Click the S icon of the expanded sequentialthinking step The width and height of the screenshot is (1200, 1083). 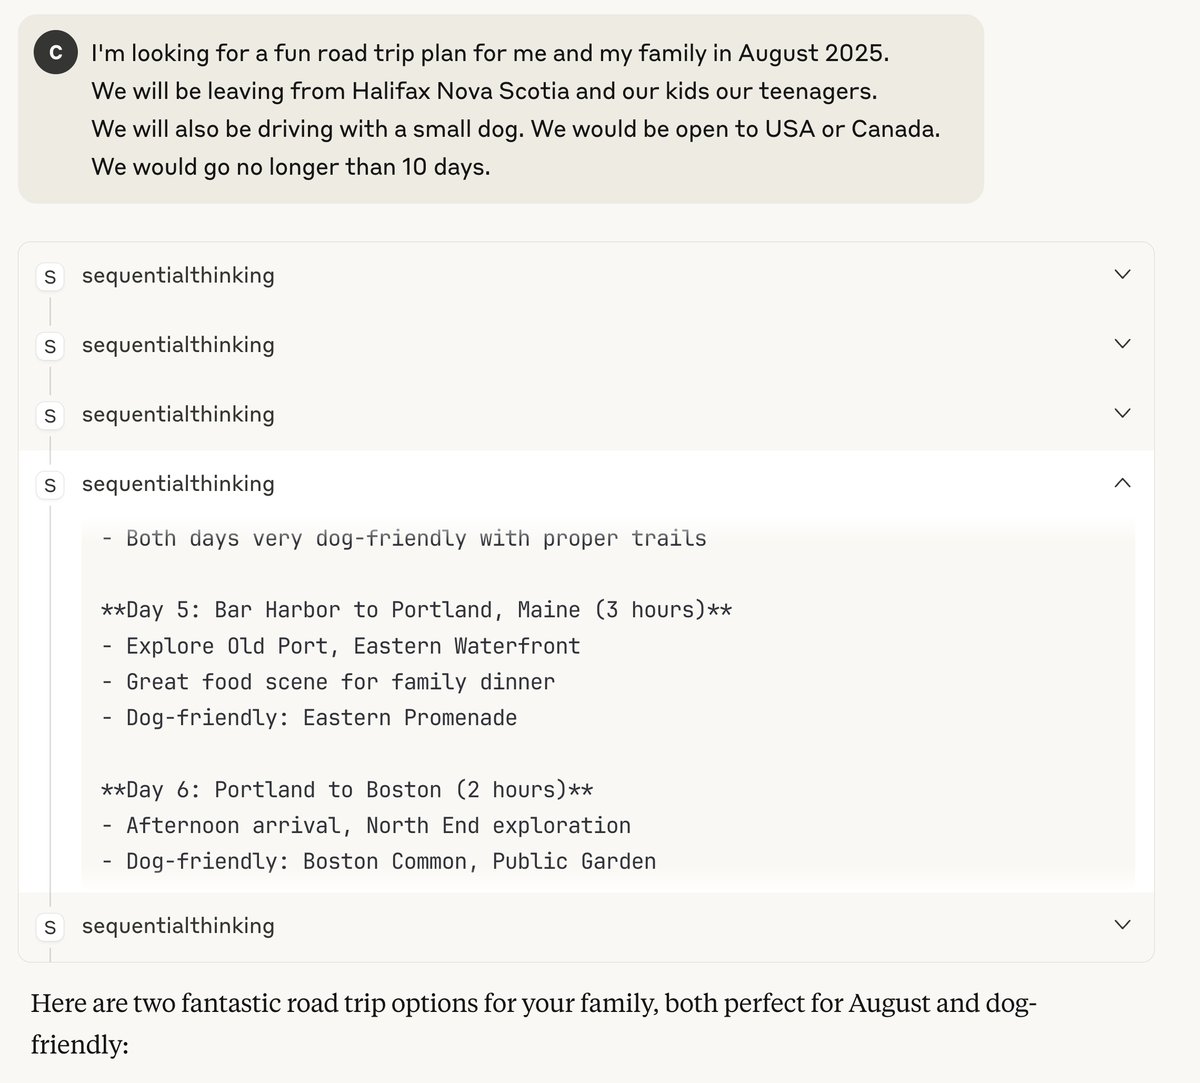[50, 485]
